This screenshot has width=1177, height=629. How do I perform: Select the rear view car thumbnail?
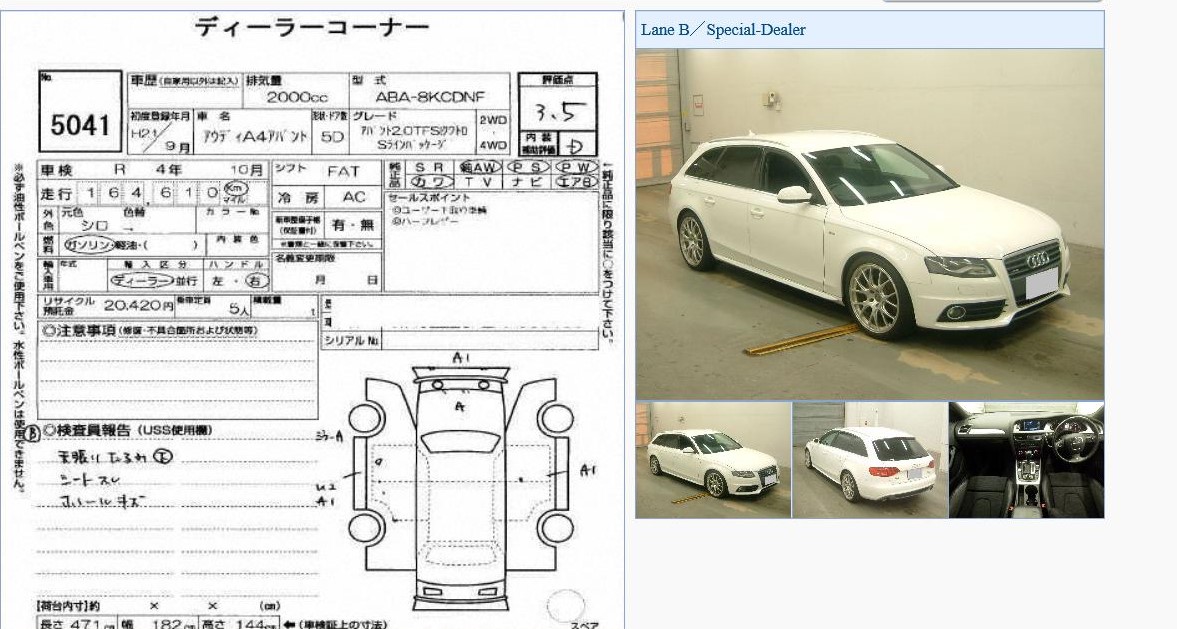click(x=870, y=460)
